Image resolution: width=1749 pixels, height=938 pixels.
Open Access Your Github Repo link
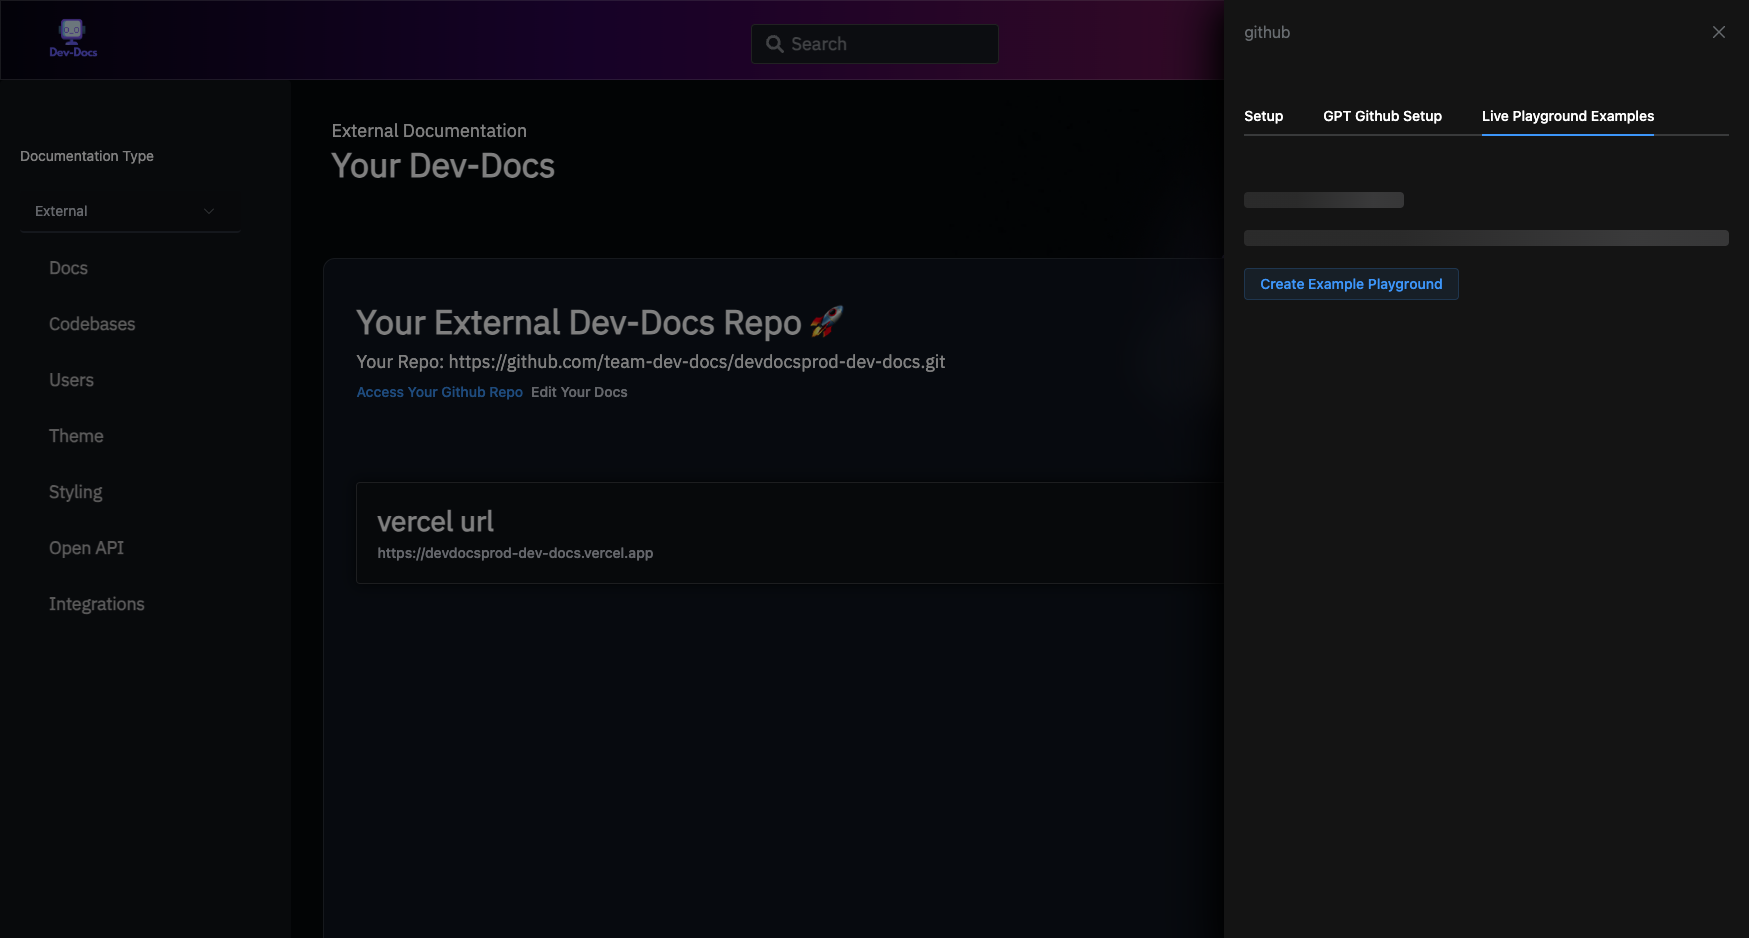(x=439, y=392)
